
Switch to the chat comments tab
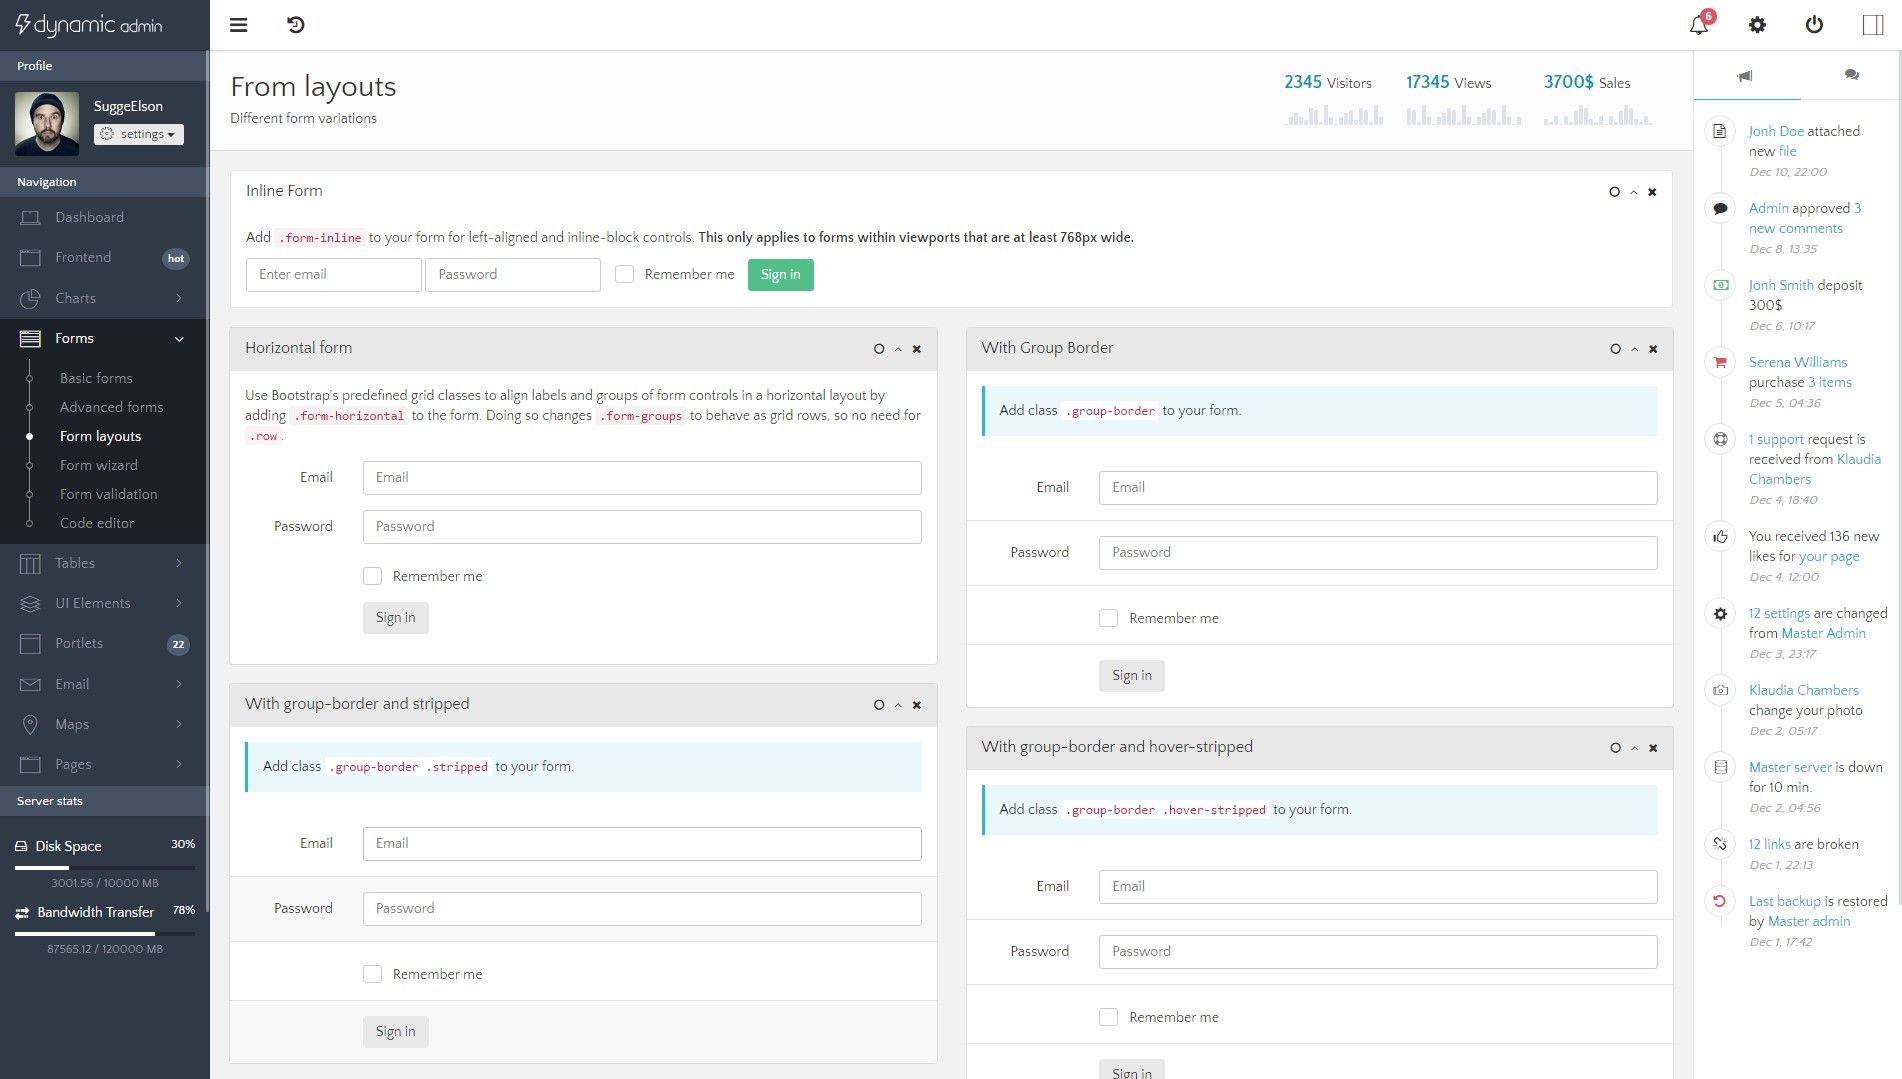tap(1851, 76)
